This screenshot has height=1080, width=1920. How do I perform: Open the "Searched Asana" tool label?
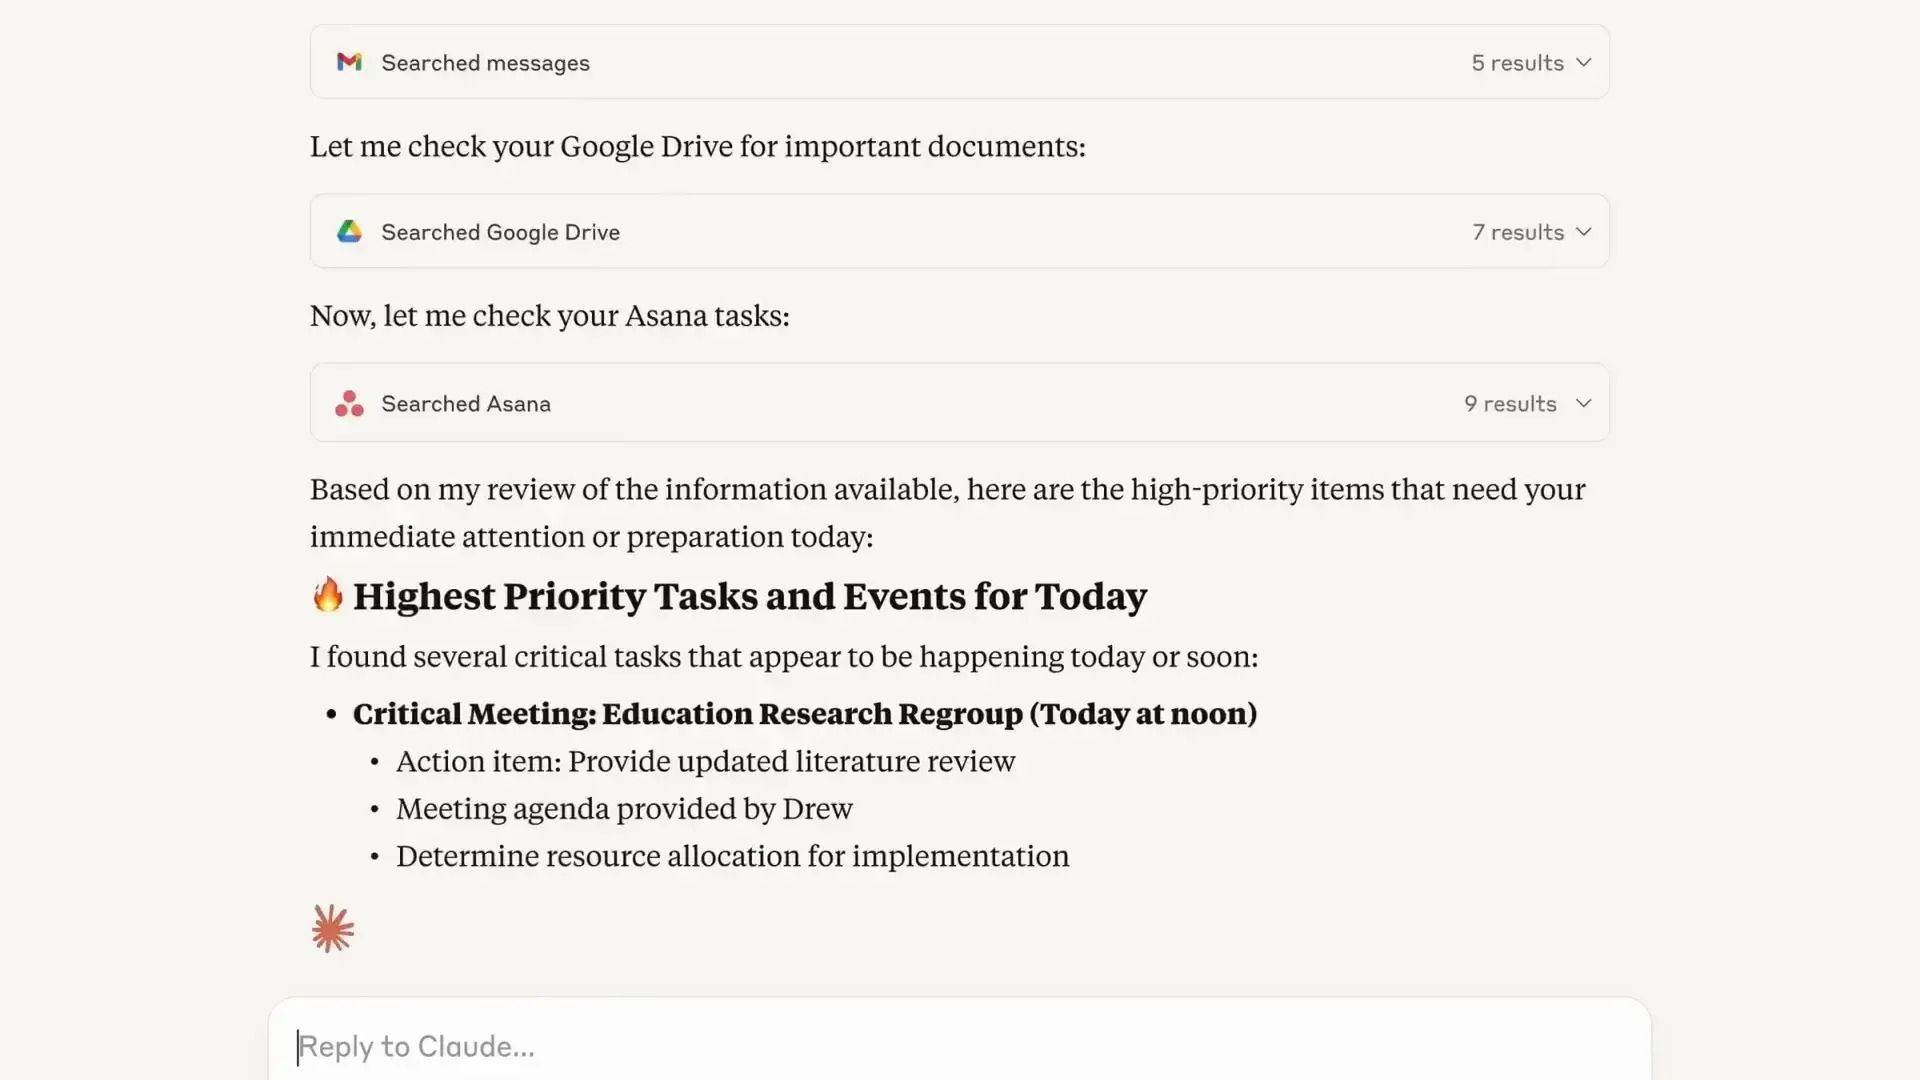point(466,404)
